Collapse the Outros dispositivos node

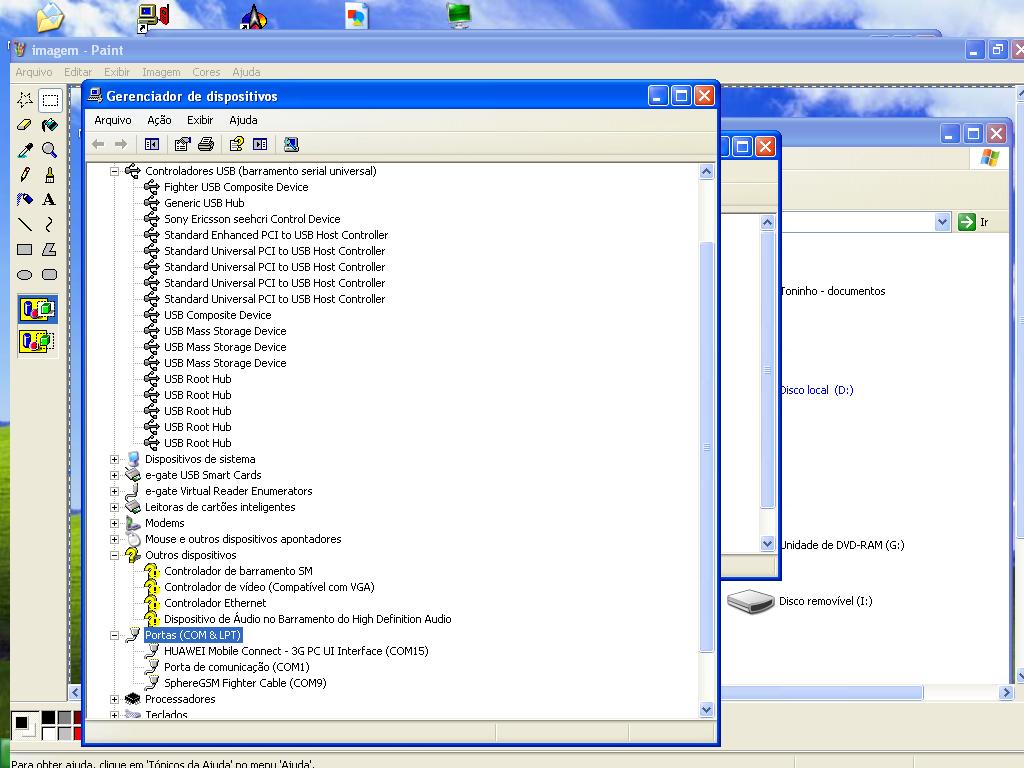114,555
